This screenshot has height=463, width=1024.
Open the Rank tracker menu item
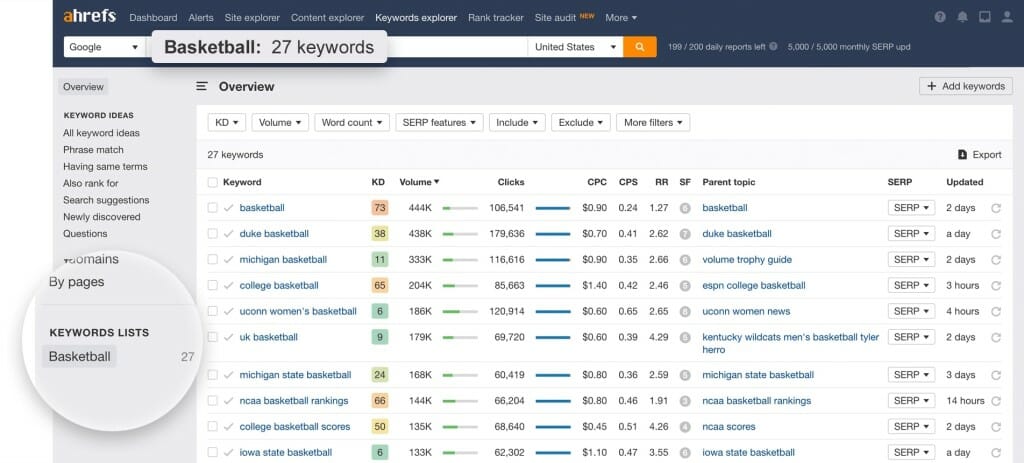pyautogui.click(x=496, y=17)
